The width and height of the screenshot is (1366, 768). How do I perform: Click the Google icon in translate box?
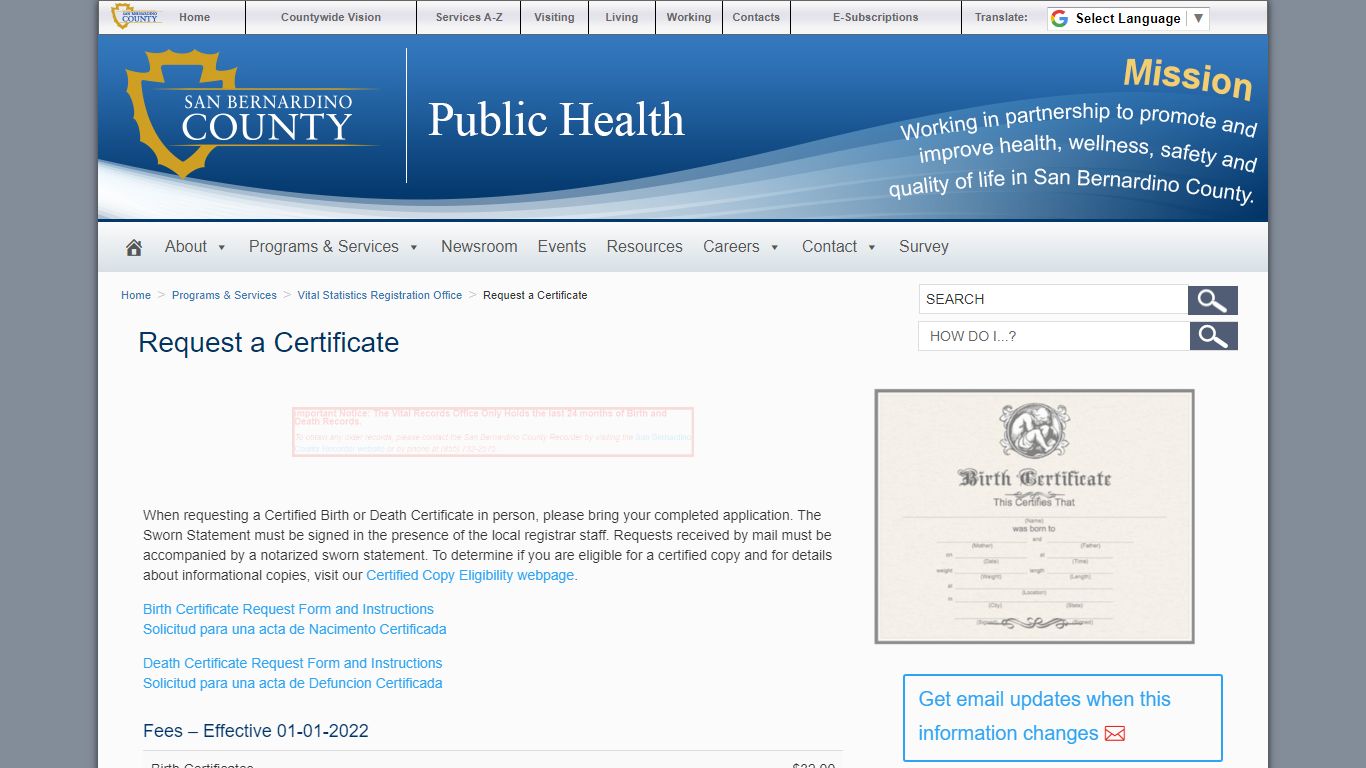(1060, 18)
